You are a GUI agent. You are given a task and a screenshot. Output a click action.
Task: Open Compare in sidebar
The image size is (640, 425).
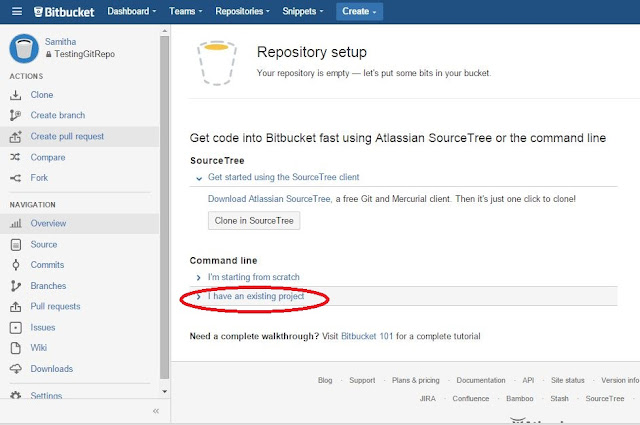[48, 158]
